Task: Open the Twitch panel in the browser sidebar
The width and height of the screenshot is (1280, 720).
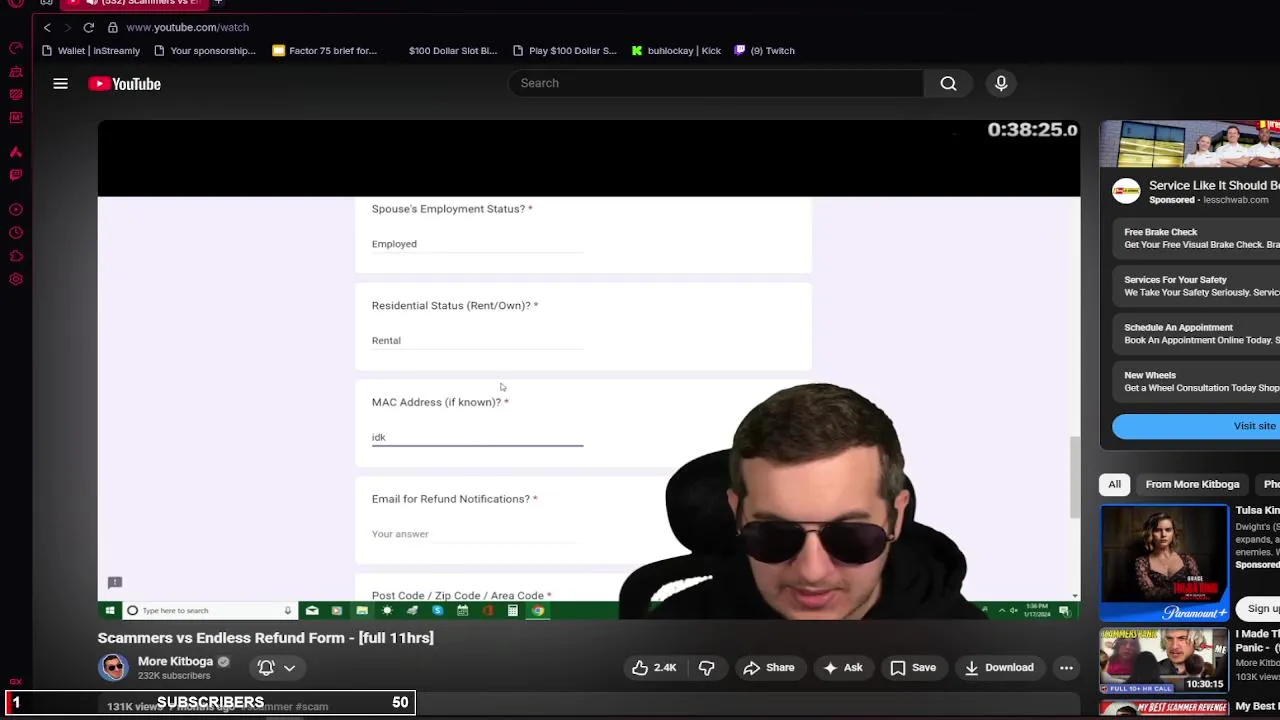Action: pos(16,175)
